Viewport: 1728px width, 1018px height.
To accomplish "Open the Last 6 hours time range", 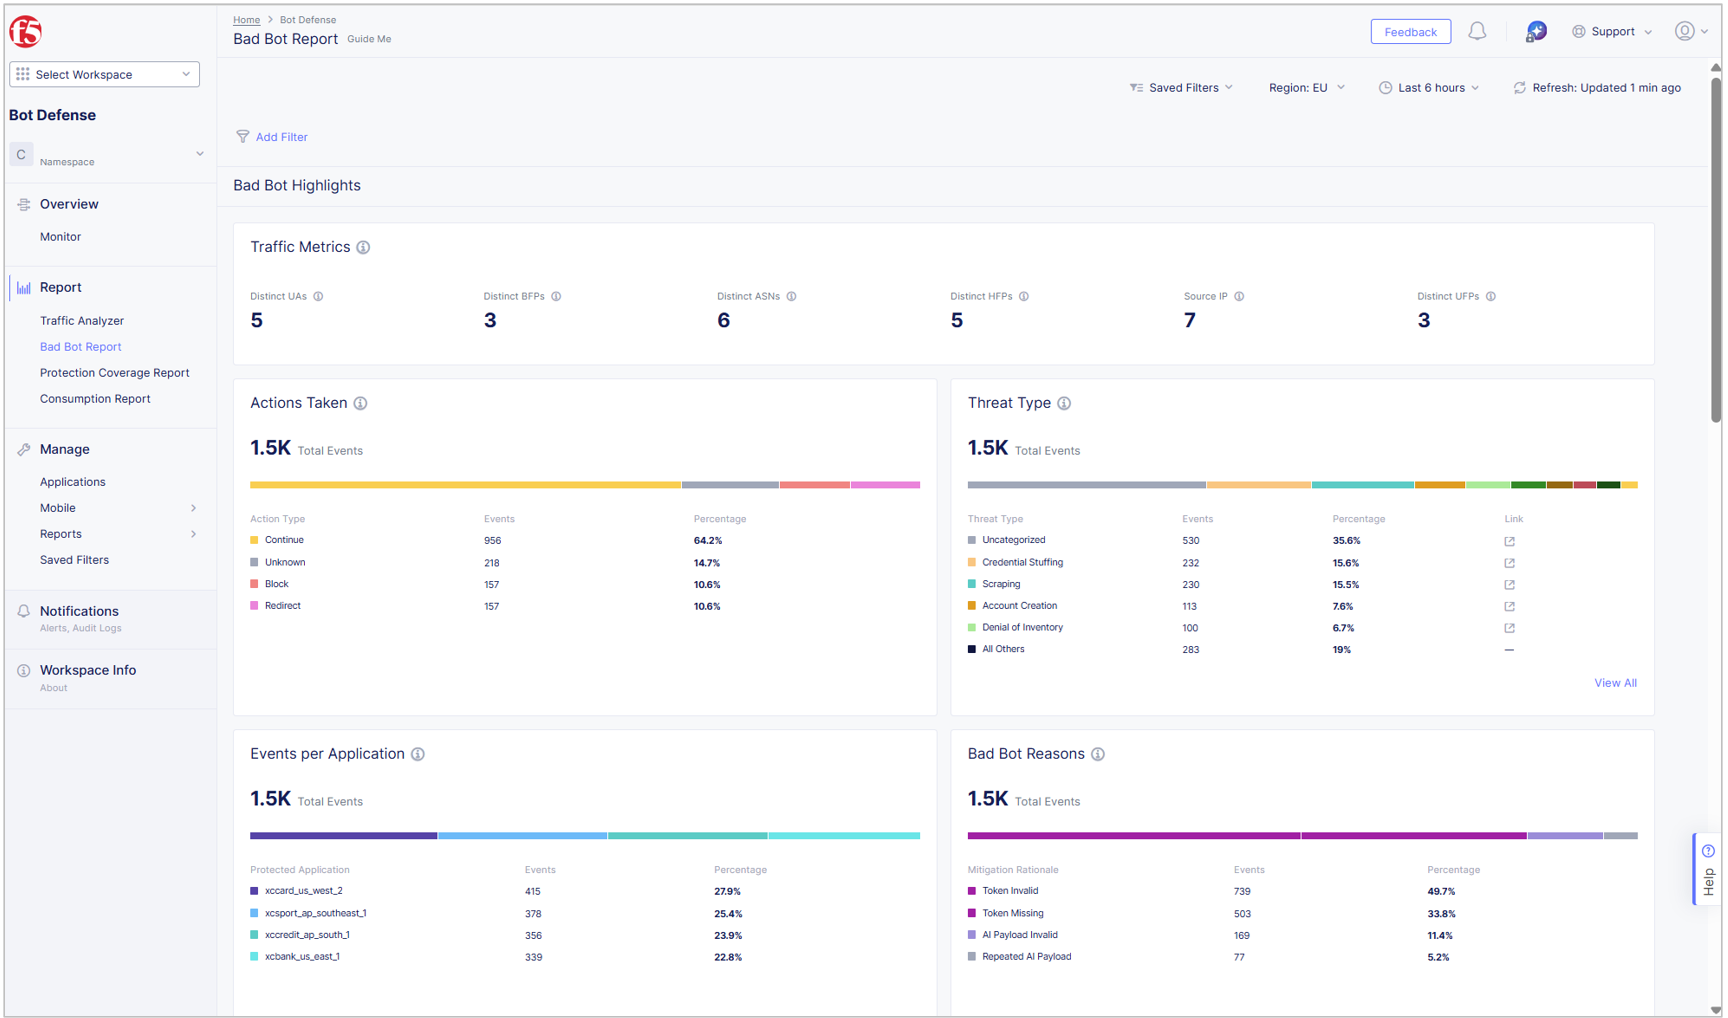I will tap(1429, 88).
